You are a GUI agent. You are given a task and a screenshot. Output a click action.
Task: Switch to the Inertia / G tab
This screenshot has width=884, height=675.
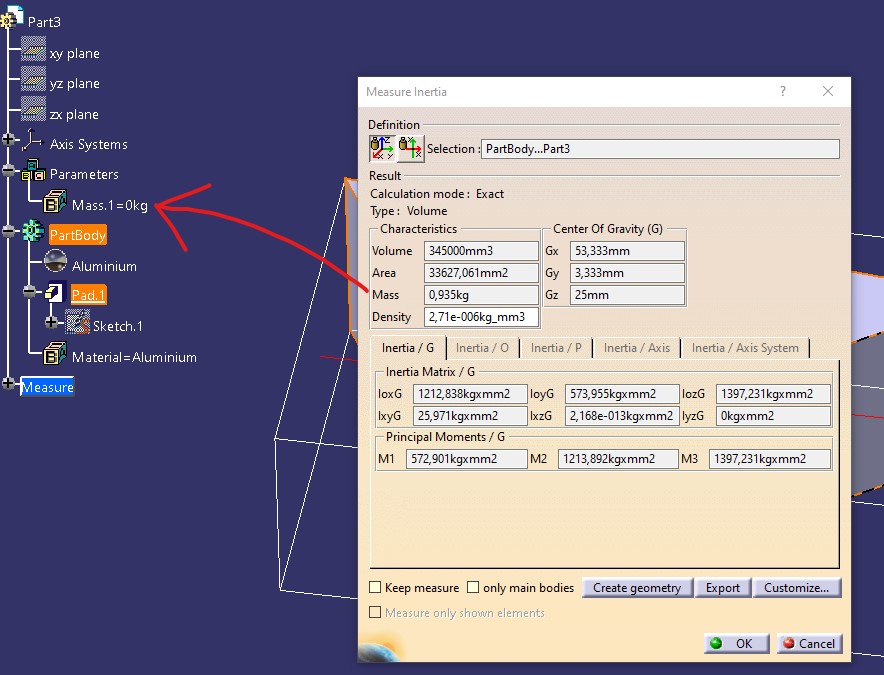coord(408,348)
